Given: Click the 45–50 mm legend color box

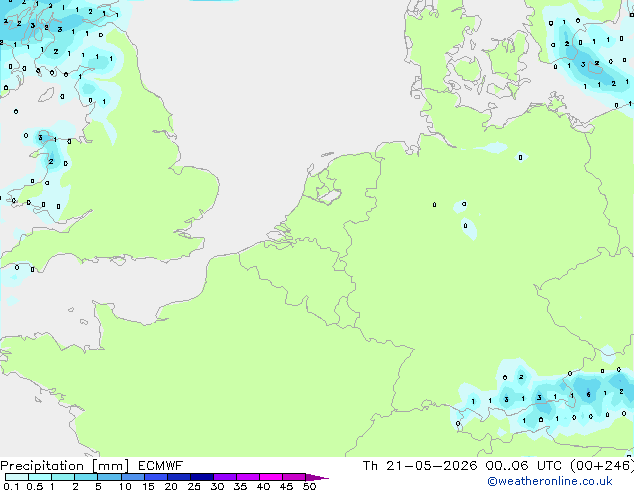Looking at the screenshot, I should (294, 477).
